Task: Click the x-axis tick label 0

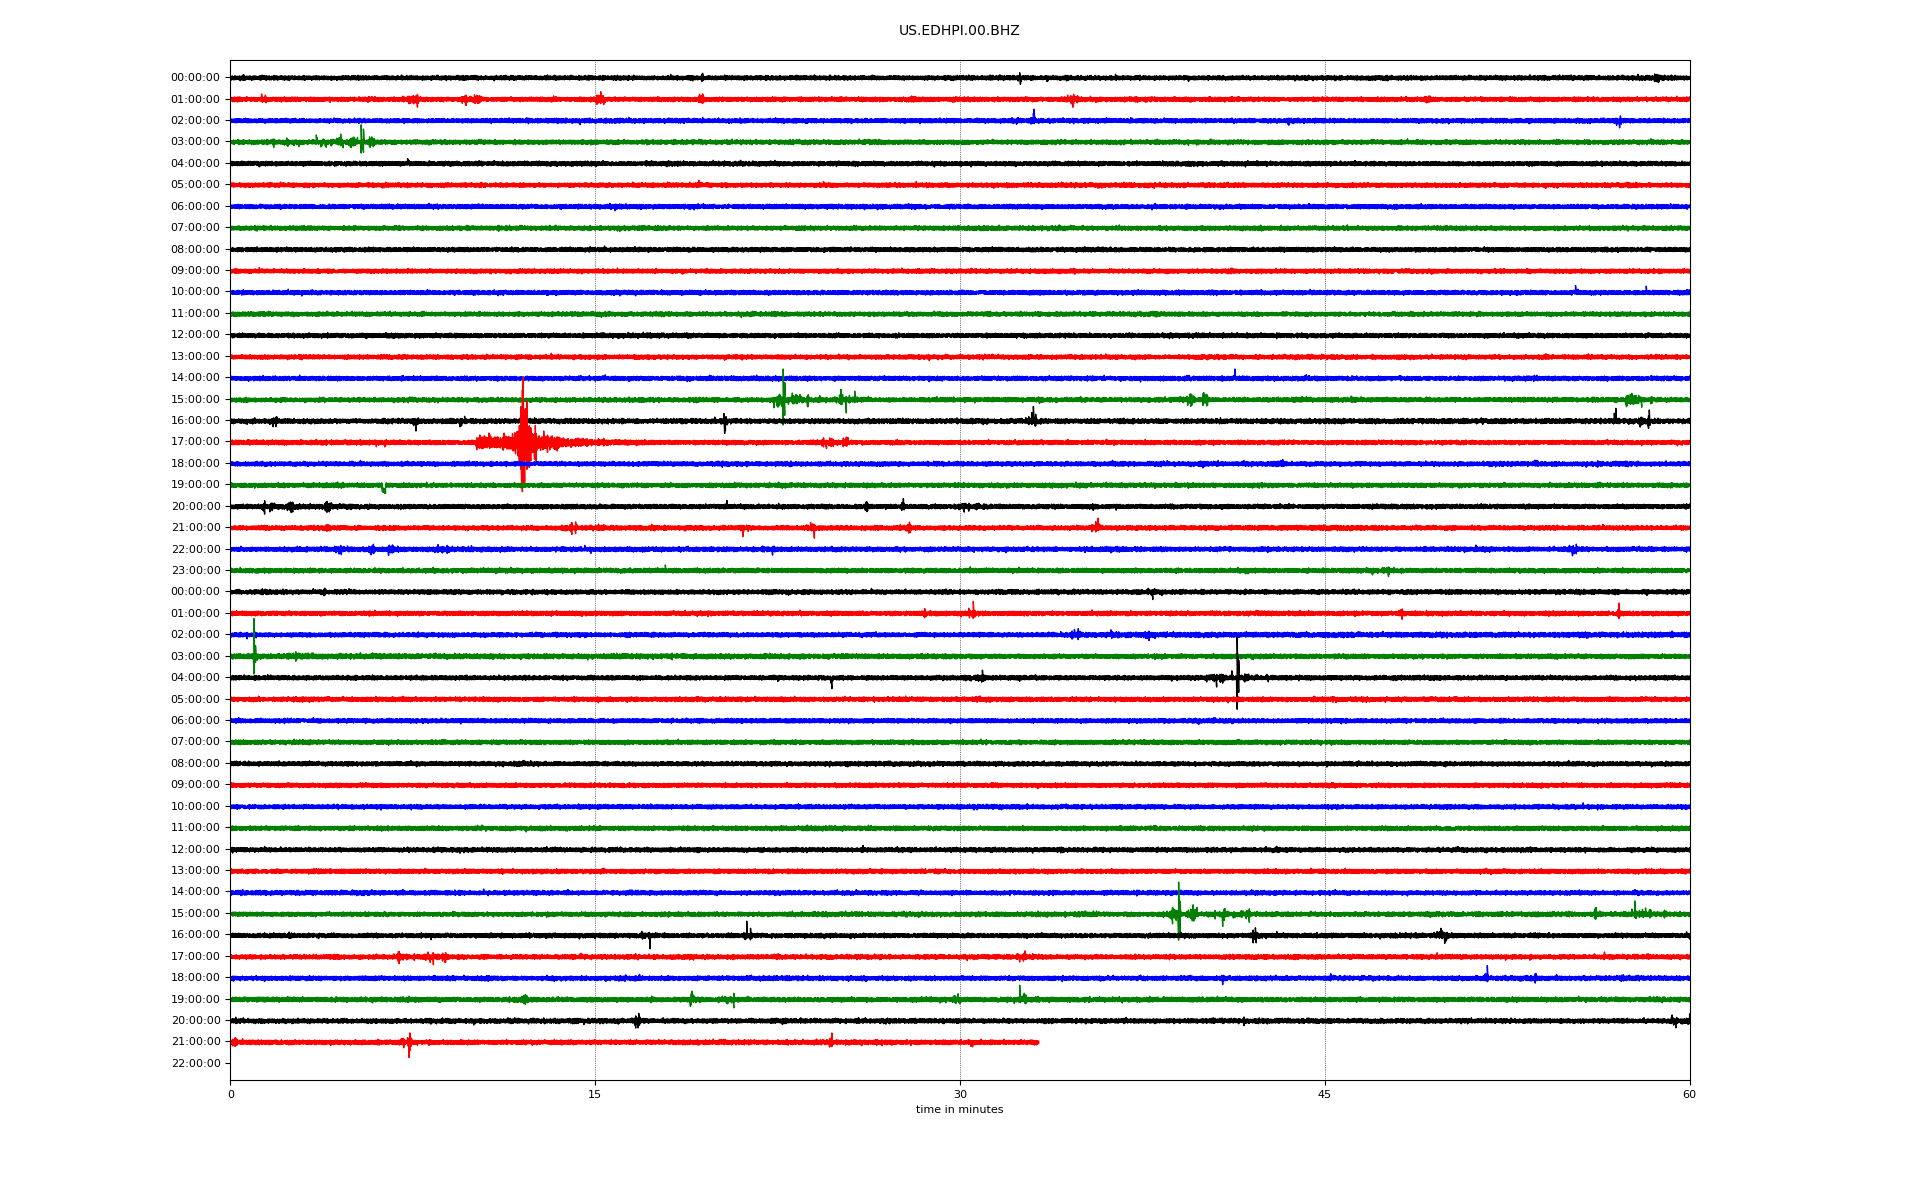Action: click(231, 1094)
